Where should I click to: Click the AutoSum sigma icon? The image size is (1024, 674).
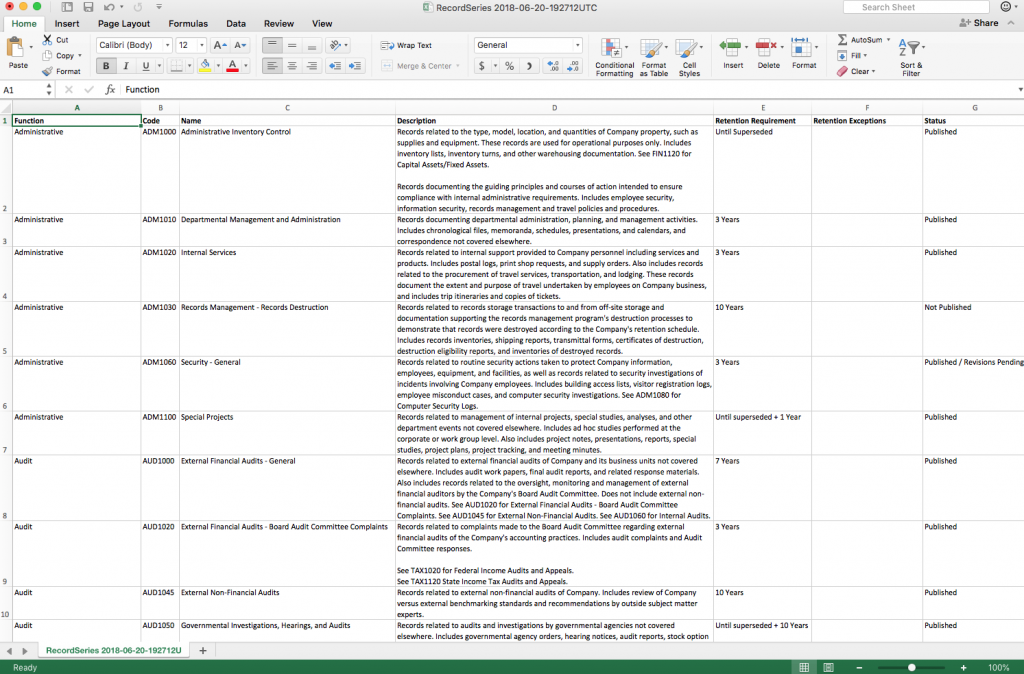pos(842,40)
